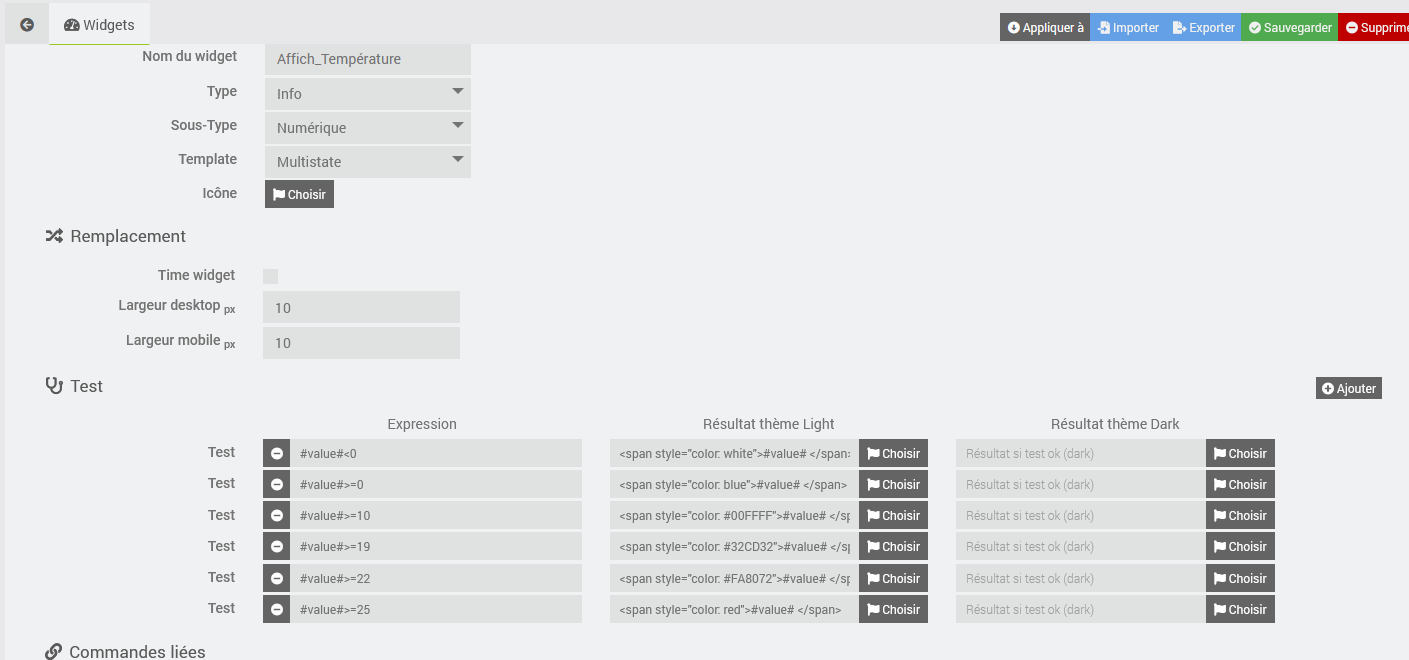The height and width of the screenshot is (660, 1409).
Task: Edit the expression #value#>=10
Action: 436,515
